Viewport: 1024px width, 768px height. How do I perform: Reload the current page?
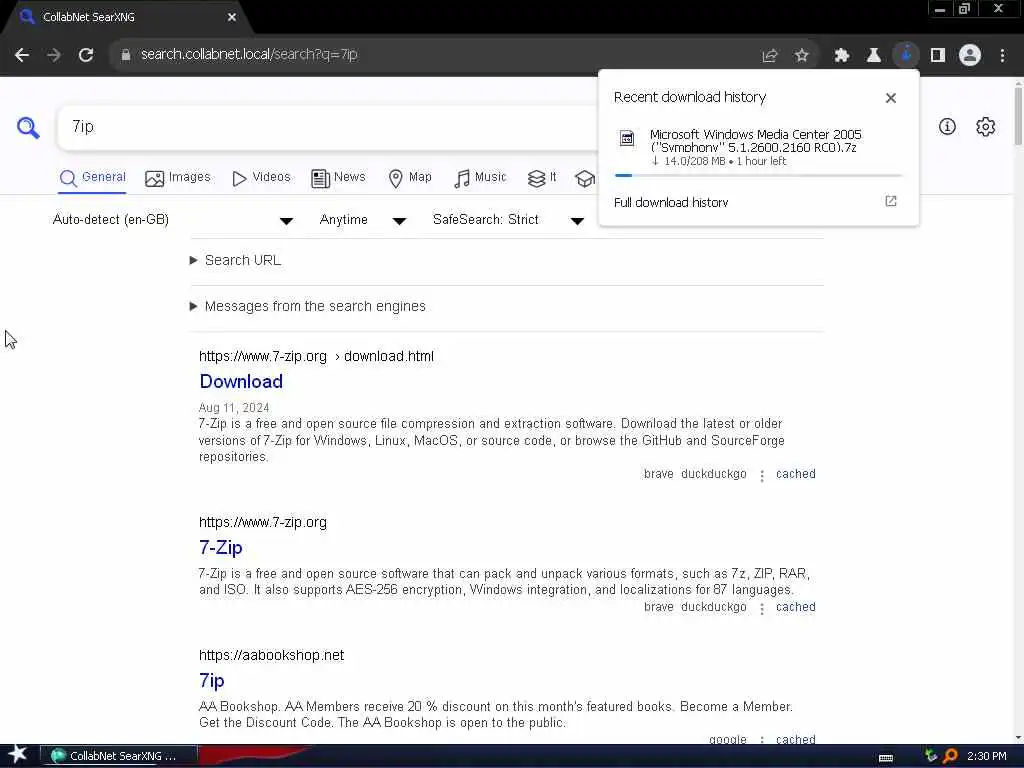point(86,55)
